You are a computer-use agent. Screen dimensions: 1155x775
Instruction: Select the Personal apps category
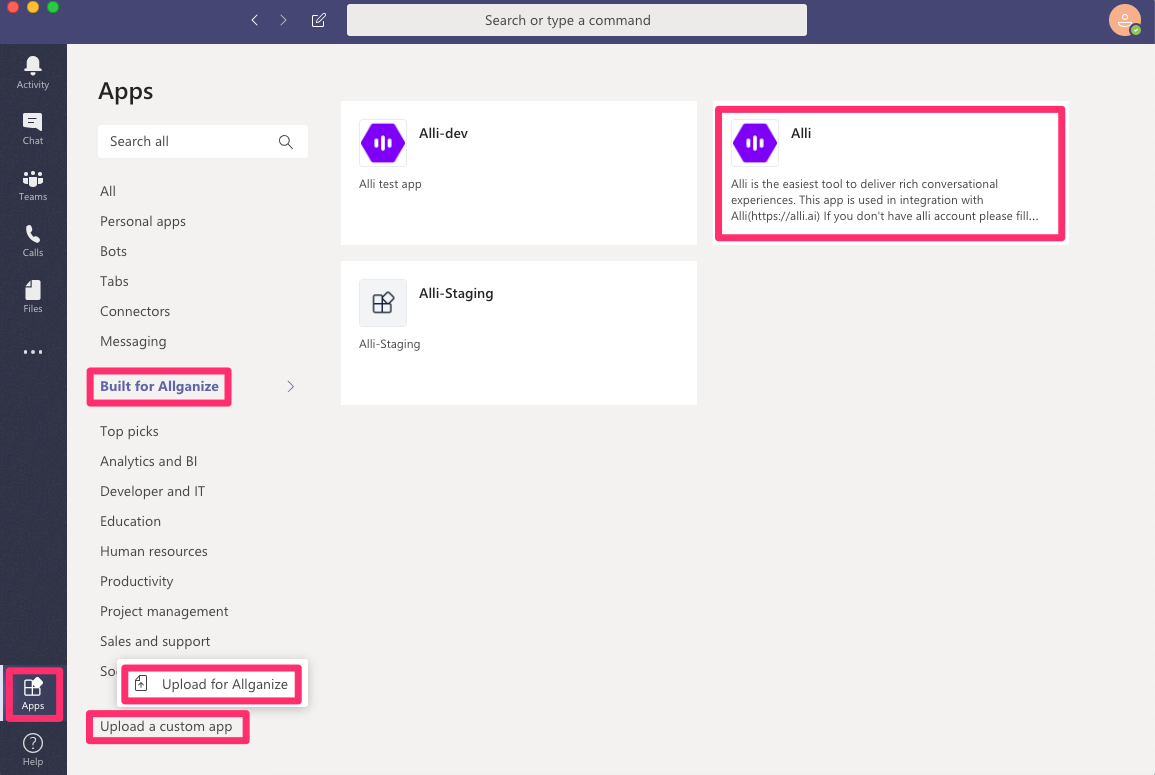point(143,221)
